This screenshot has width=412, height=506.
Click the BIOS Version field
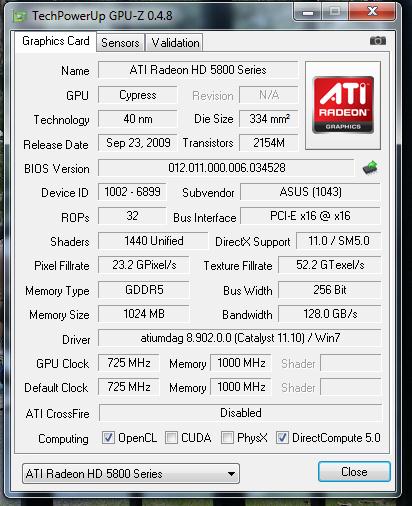tap(226, 168)
